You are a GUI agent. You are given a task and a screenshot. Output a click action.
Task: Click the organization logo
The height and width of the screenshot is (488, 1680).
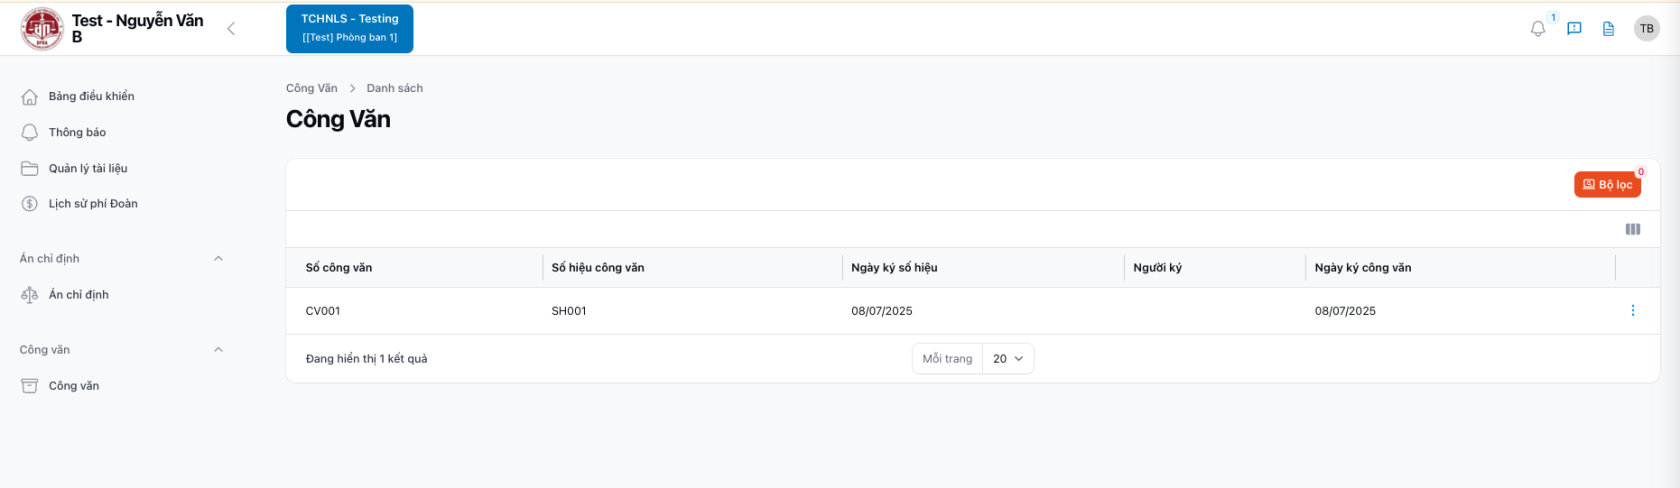point(42,29)
